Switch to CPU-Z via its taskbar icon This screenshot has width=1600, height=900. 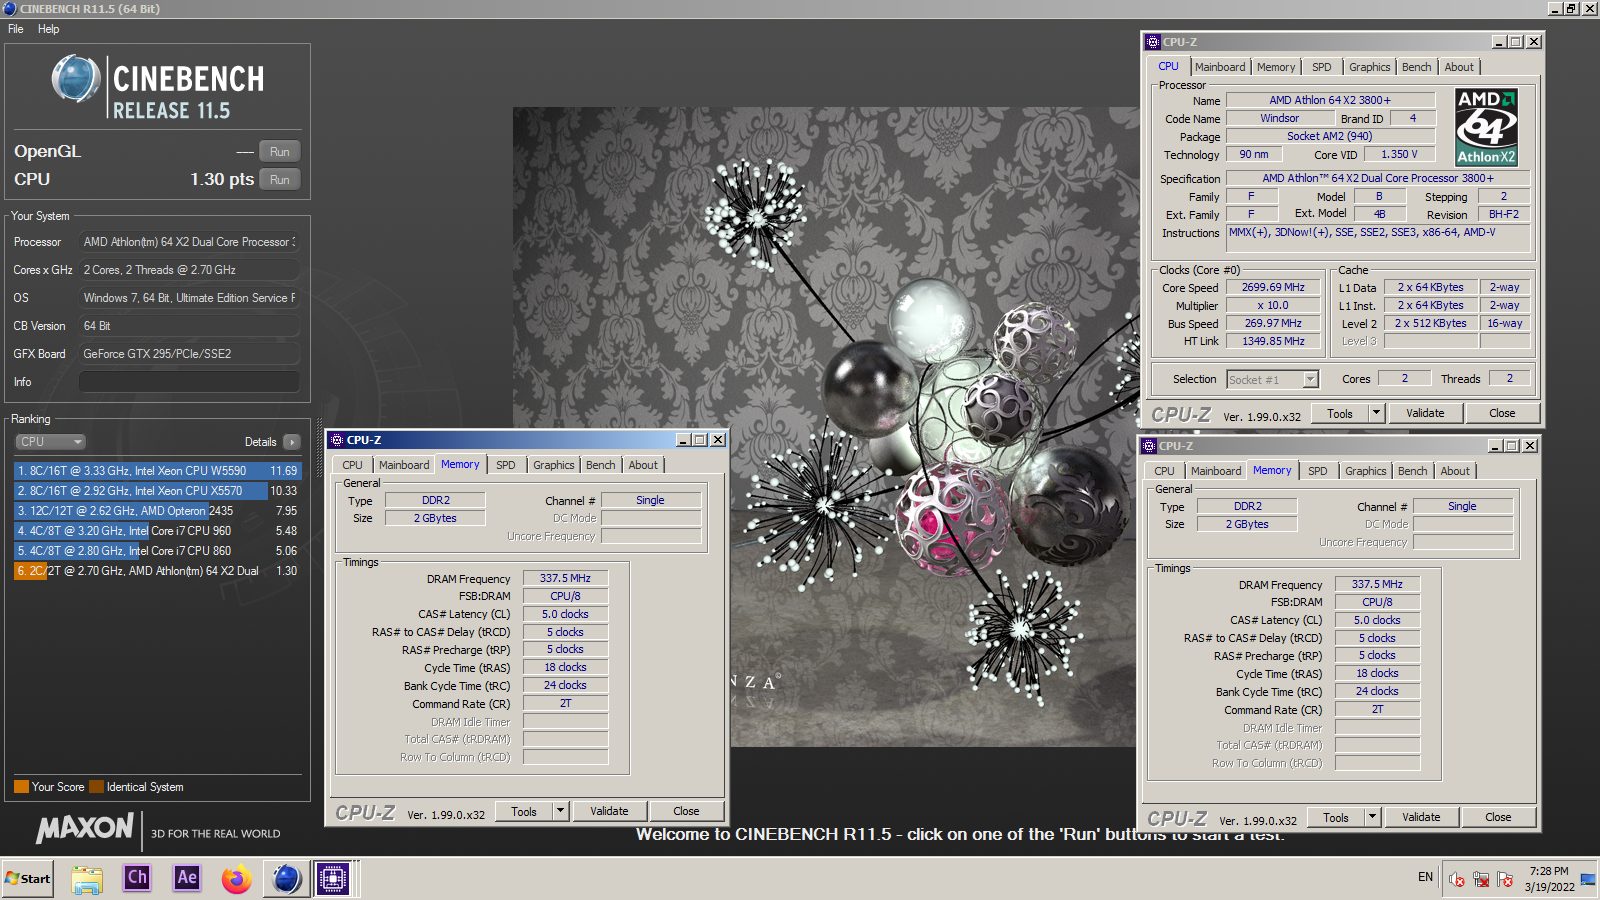tap(333, 878)
